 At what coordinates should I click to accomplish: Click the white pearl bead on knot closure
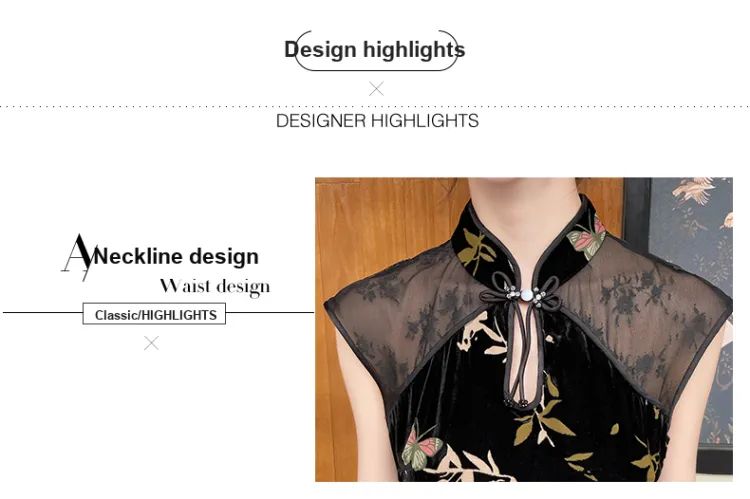(526, 295)
